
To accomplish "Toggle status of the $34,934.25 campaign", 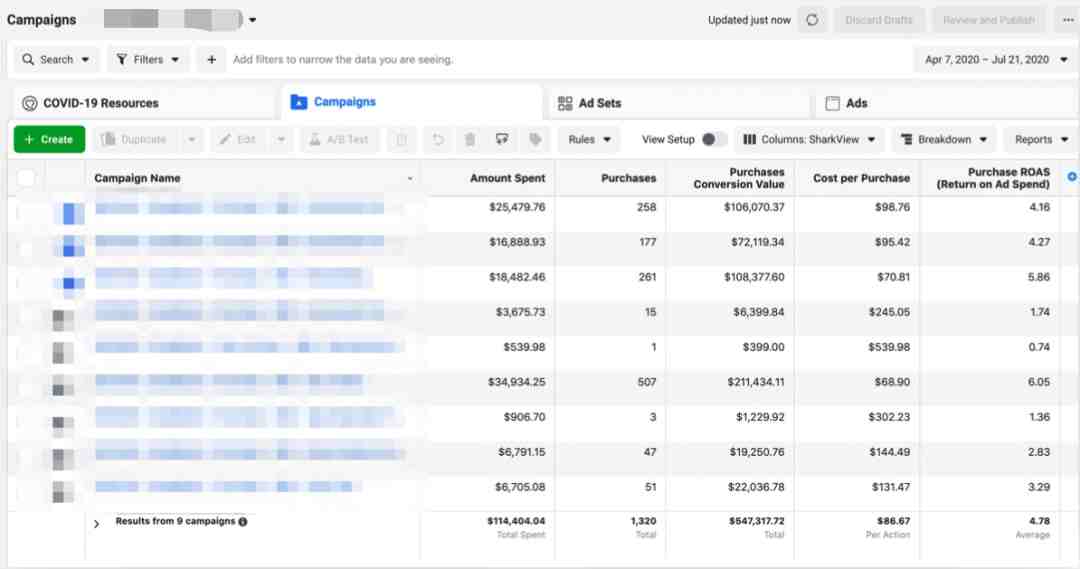I will tap(63, 386).
